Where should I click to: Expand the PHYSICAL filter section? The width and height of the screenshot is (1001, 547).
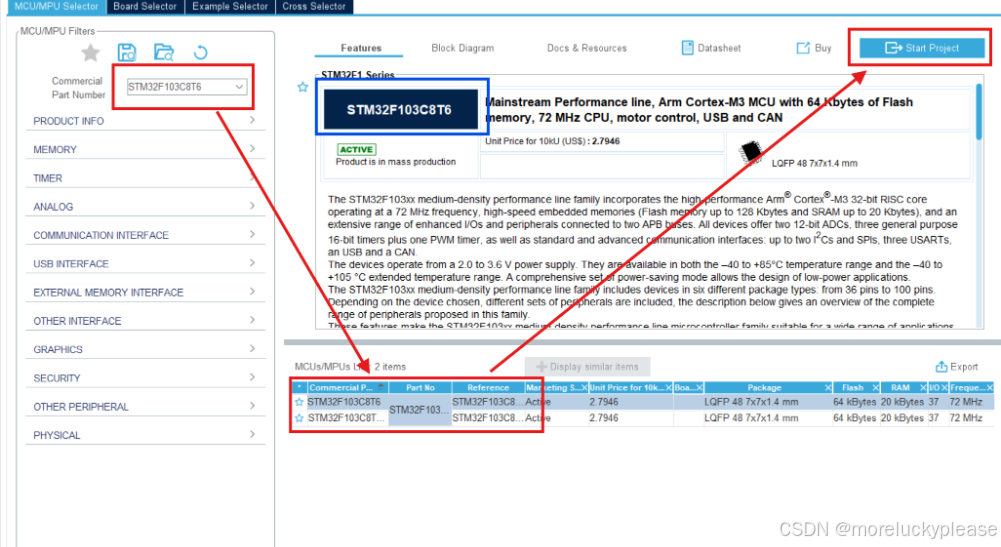coord(145,435)
